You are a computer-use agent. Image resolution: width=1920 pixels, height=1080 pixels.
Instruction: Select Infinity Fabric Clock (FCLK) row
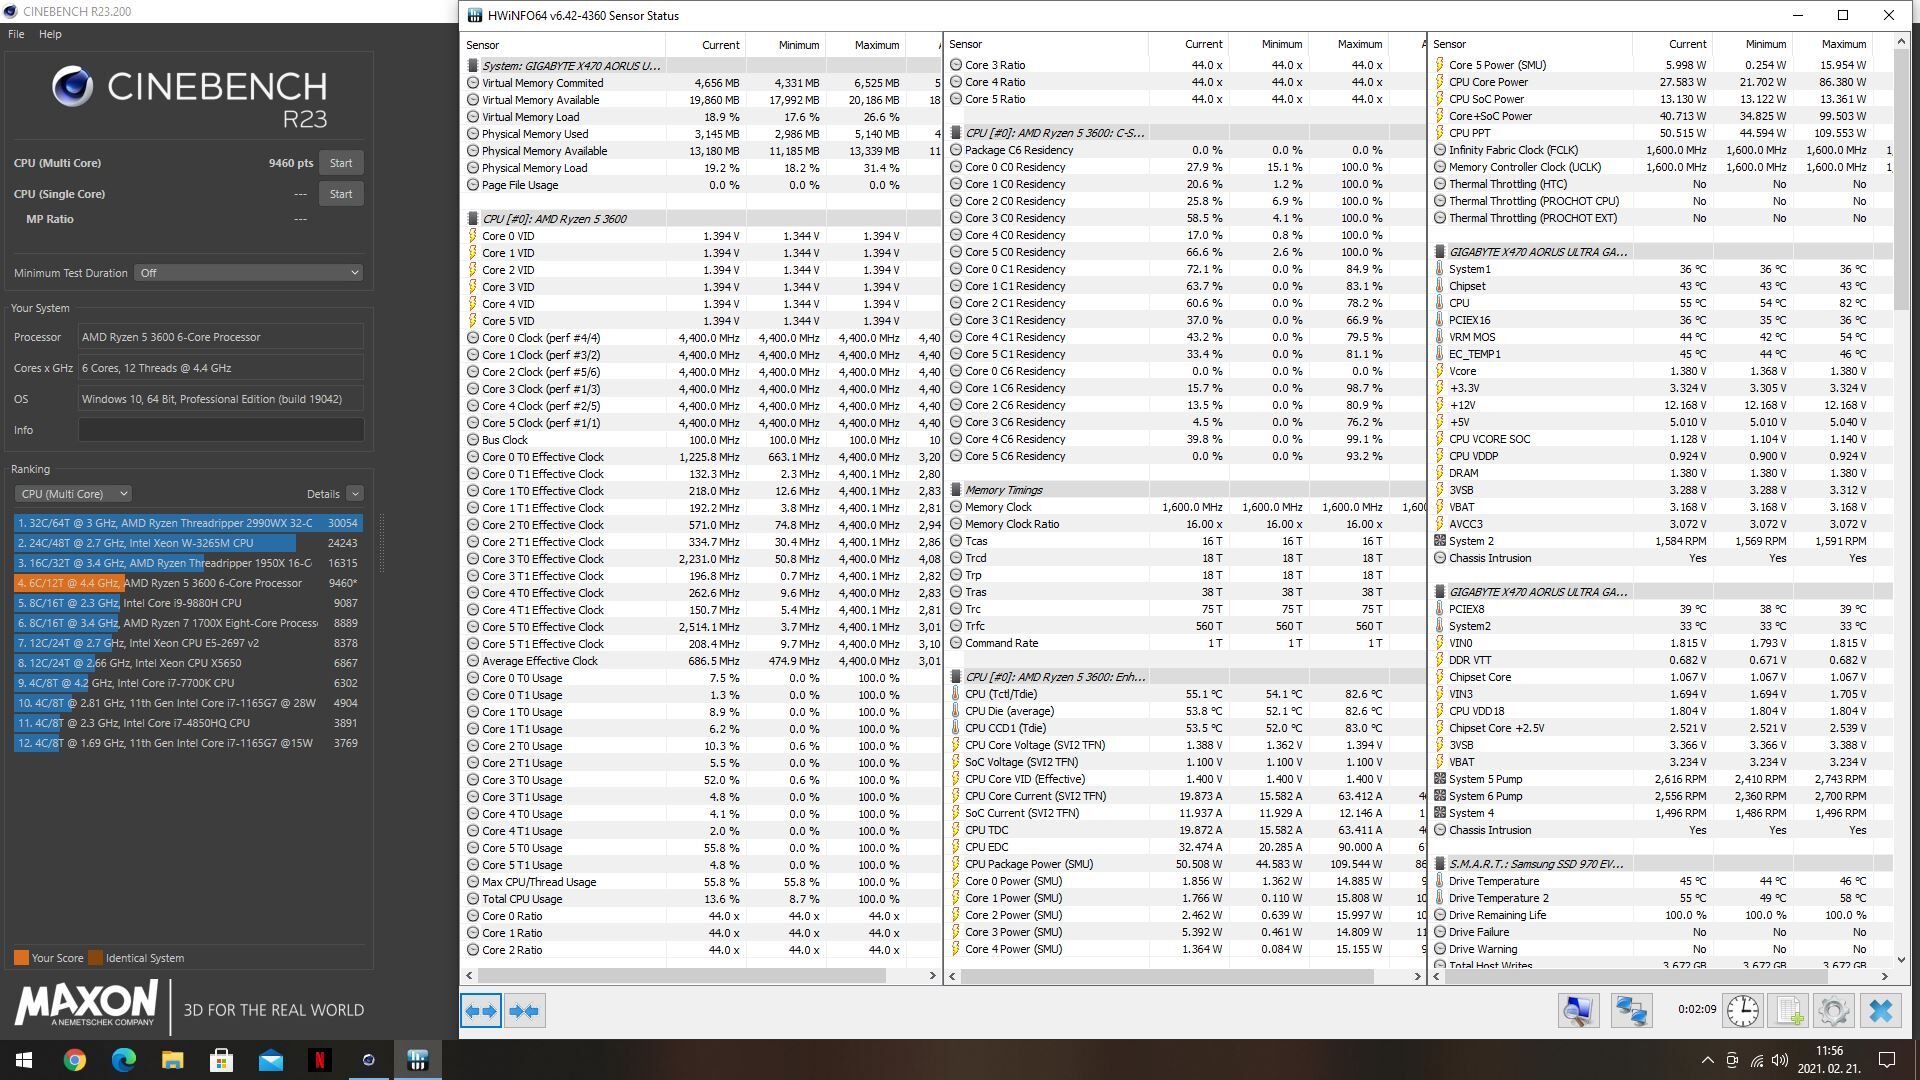coord(1663,150)
